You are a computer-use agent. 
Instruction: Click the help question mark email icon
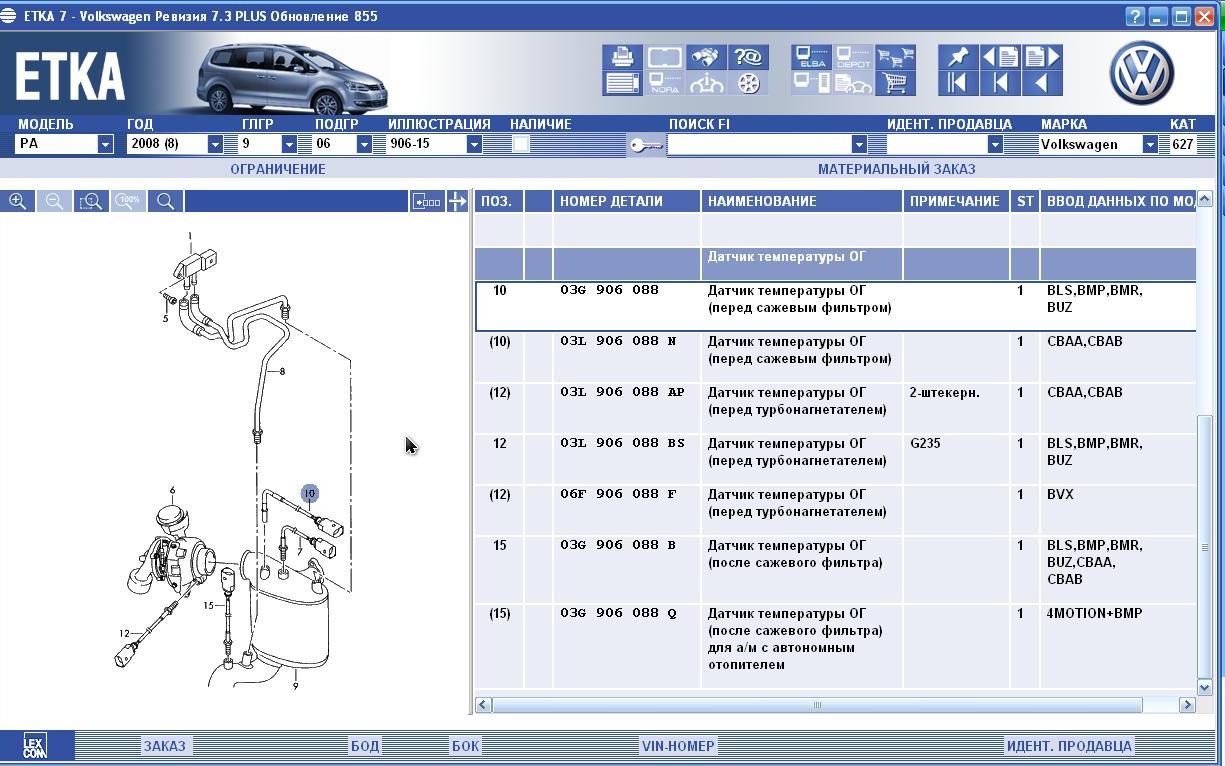click(748, 56)
